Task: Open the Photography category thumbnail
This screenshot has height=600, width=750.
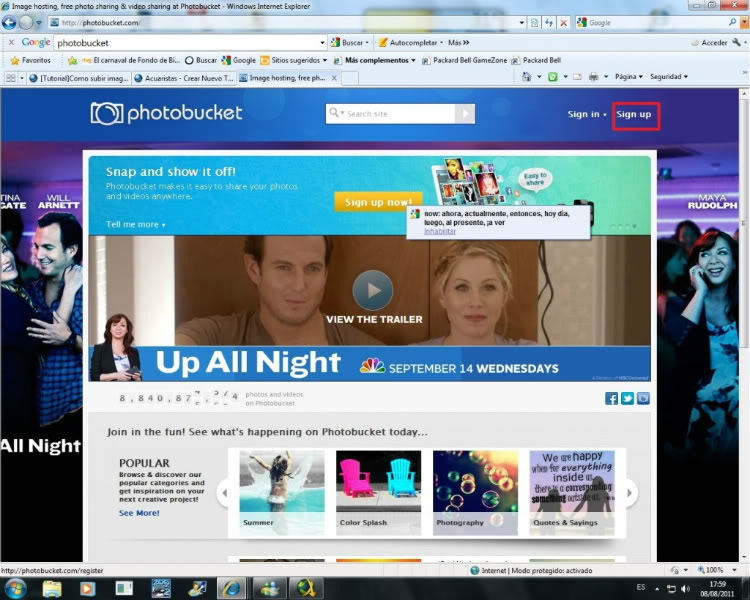Action: click(x=475, y=492)
